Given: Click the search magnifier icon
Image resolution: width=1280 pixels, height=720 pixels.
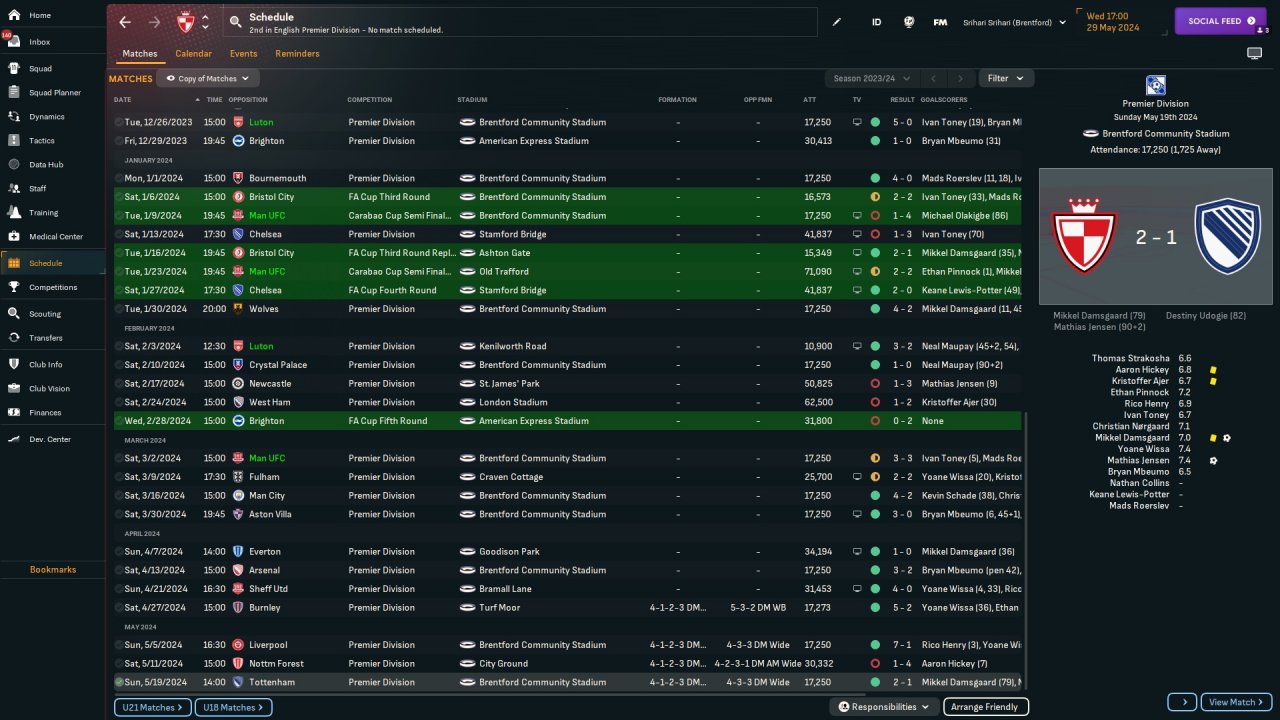Looking at the screenshot, I should tap(235, 21).
